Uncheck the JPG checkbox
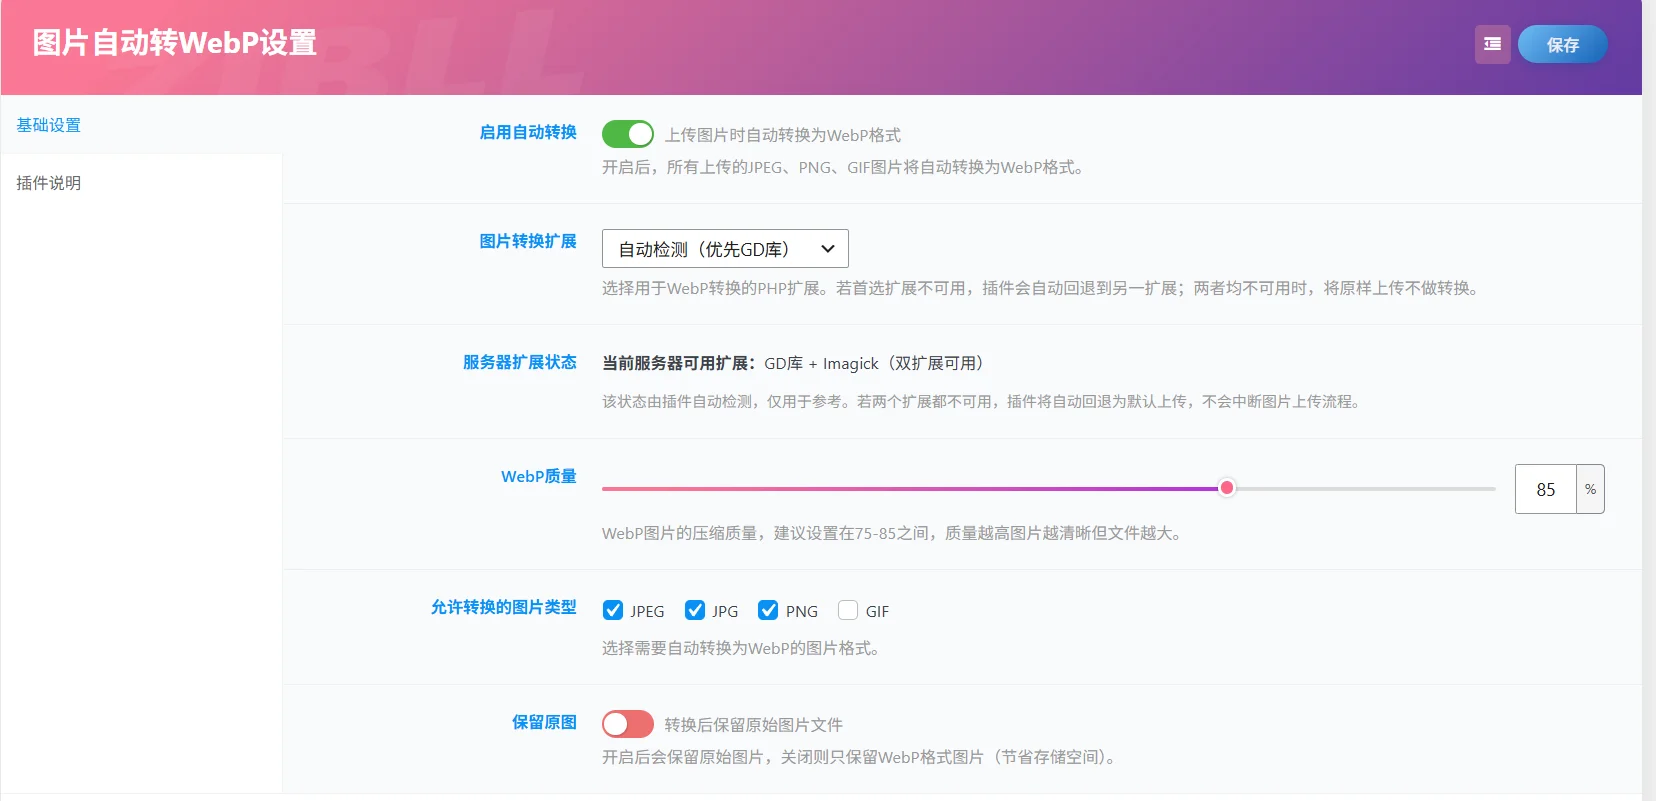The width and height of the screenshot is (1656, 801). (x=695, y=610)
